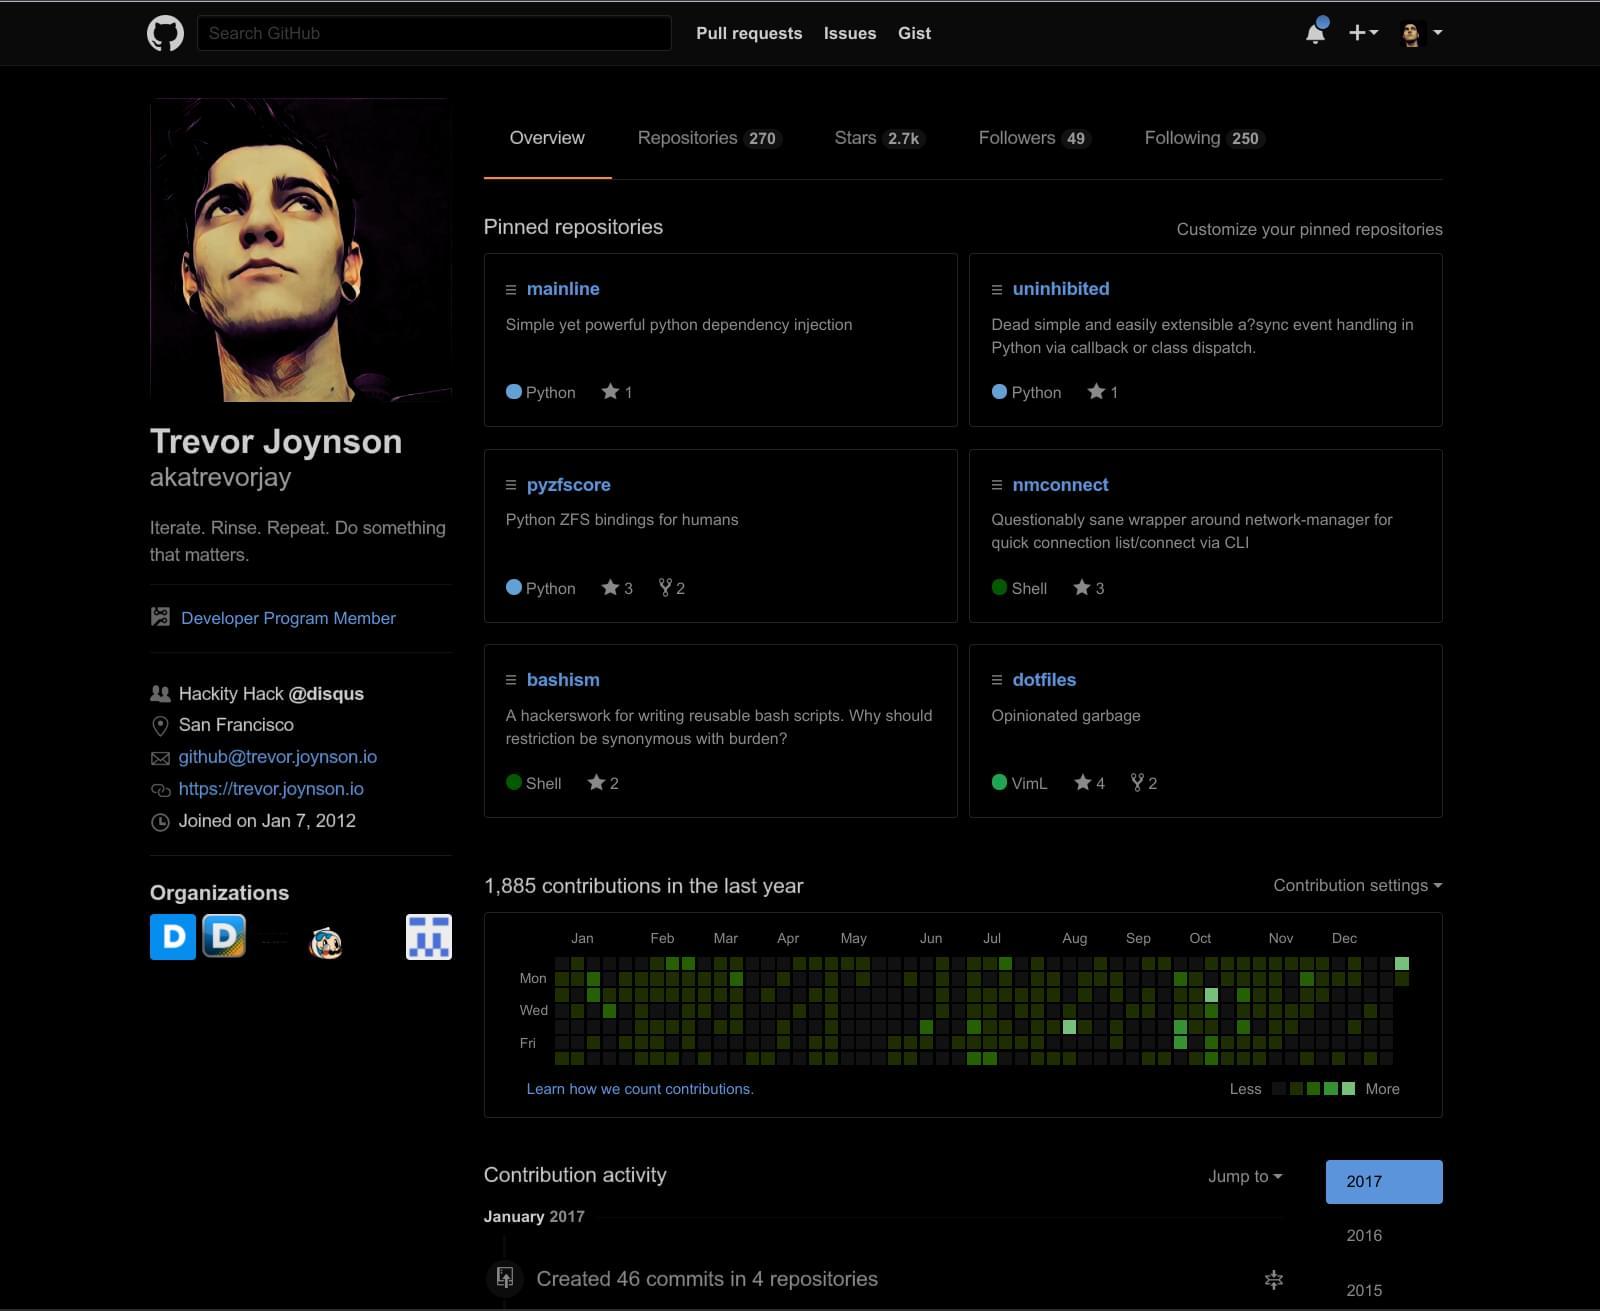1600x1311 pixels.
Task: Open the Jump to dropdown
Action: (1245, 1177)
